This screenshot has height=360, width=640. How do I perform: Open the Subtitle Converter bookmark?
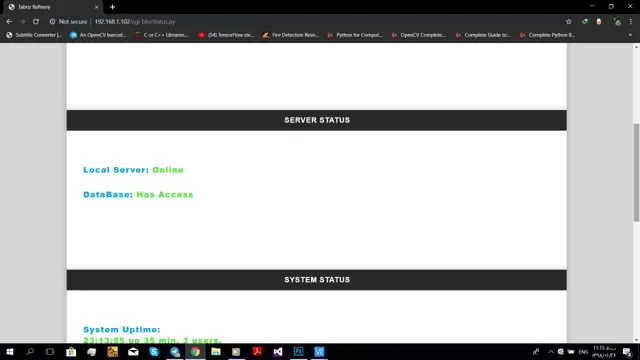(34, 35)
